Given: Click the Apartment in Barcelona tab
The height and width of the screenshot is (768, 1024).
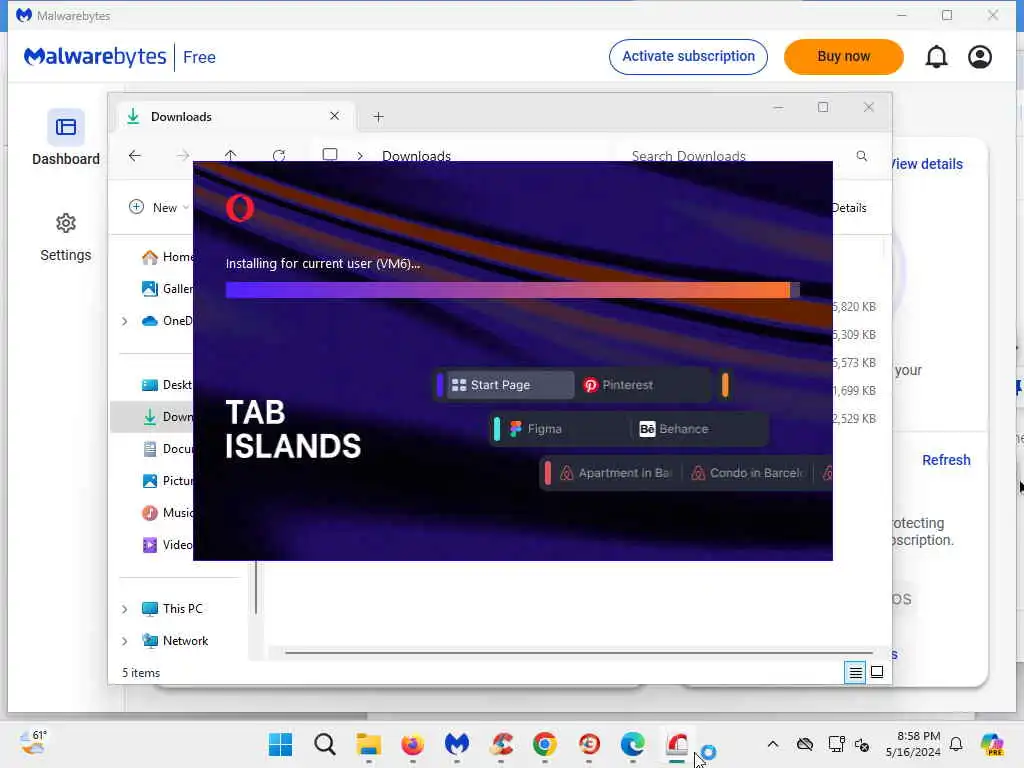Looking at the screenshot, I should point(616,473).
